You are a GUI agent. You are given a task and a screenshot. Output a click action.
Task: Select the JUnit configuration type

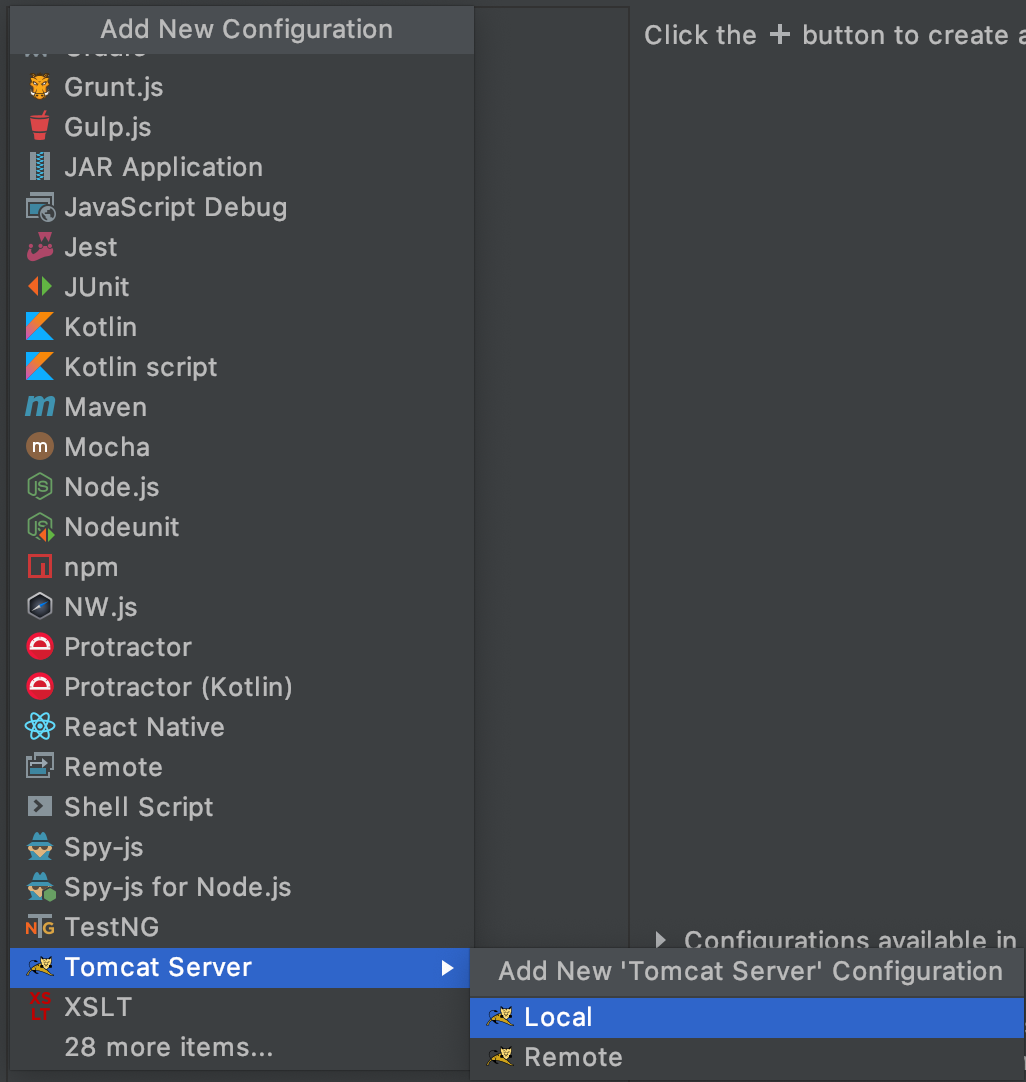pyautogui.click(x=96, y=287)
